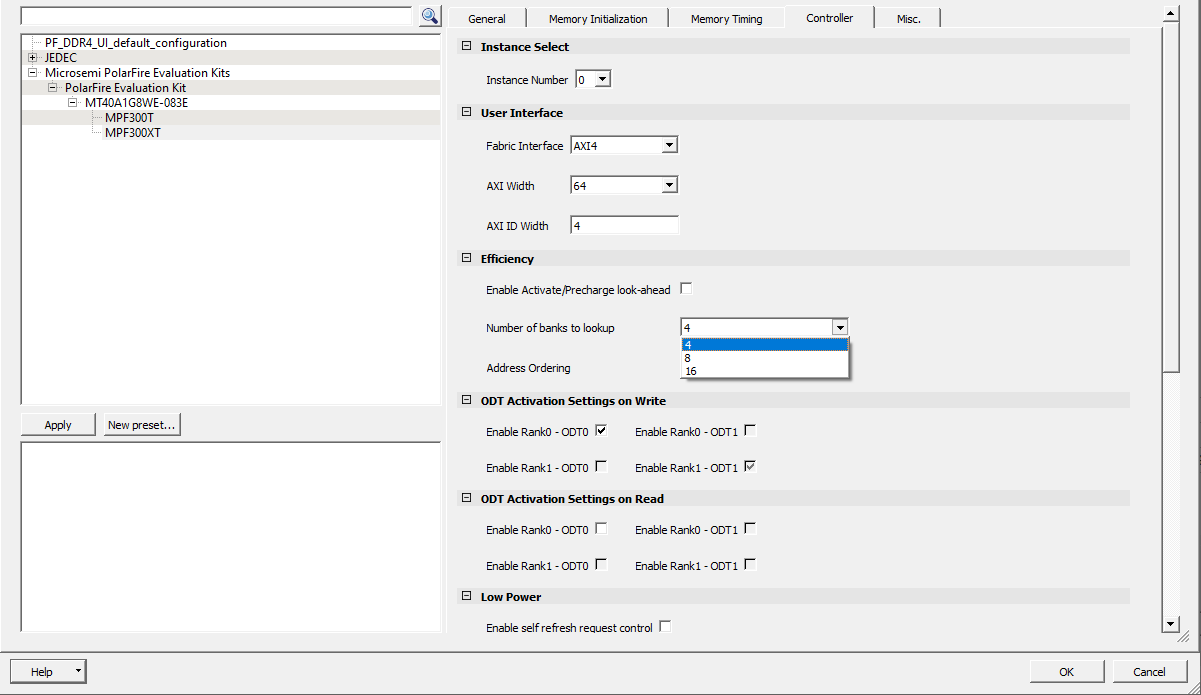Collapse the Efficiency section icon
The height and width of the screenshot is (695, 1201).
click(467, 258)
